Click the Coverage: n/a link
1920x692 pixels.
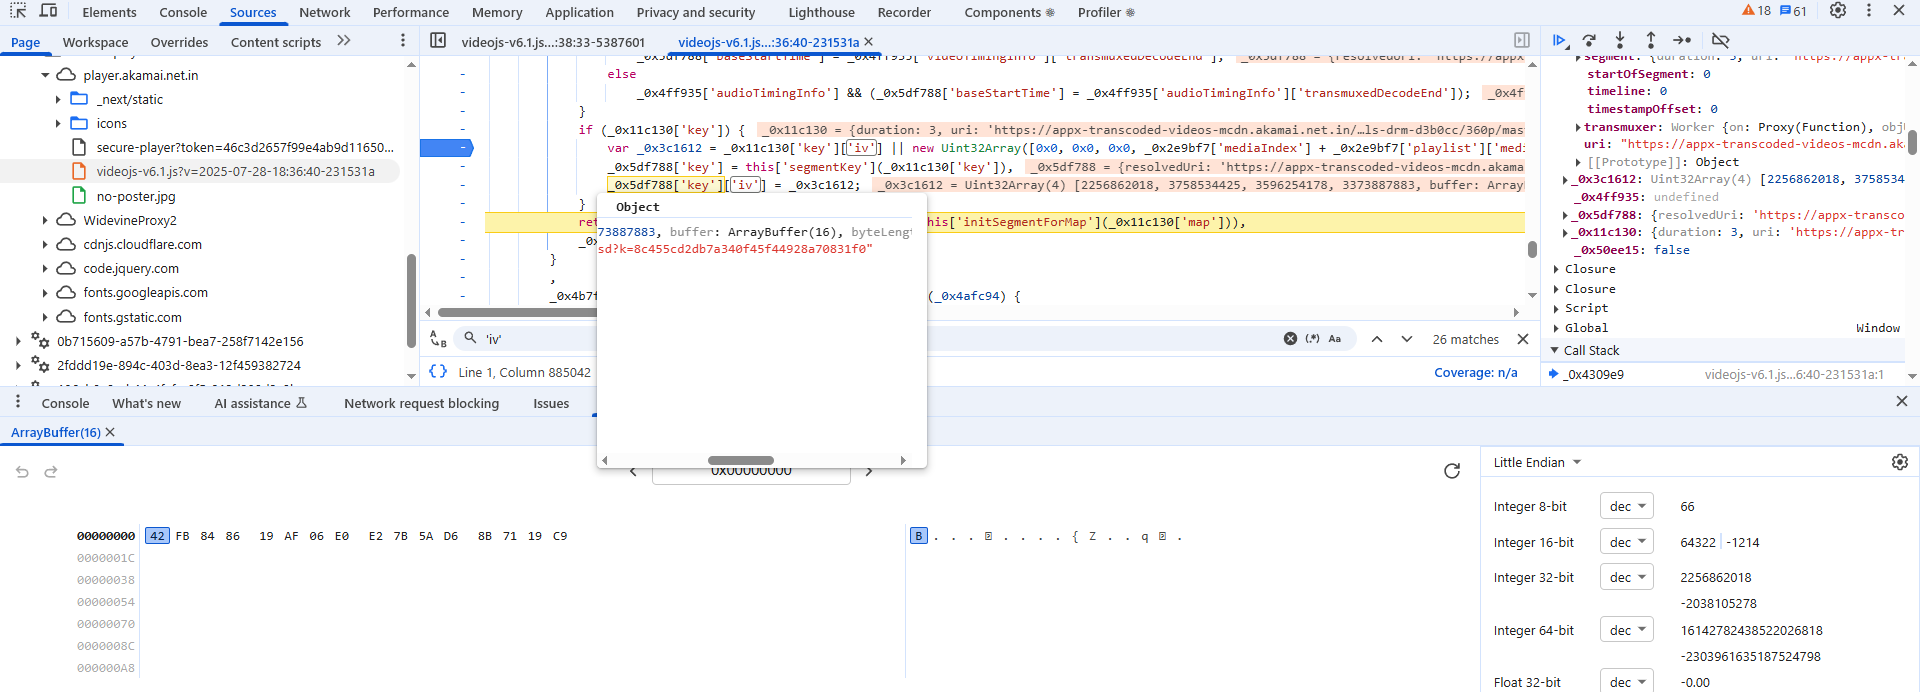(x=1475, y=372)
